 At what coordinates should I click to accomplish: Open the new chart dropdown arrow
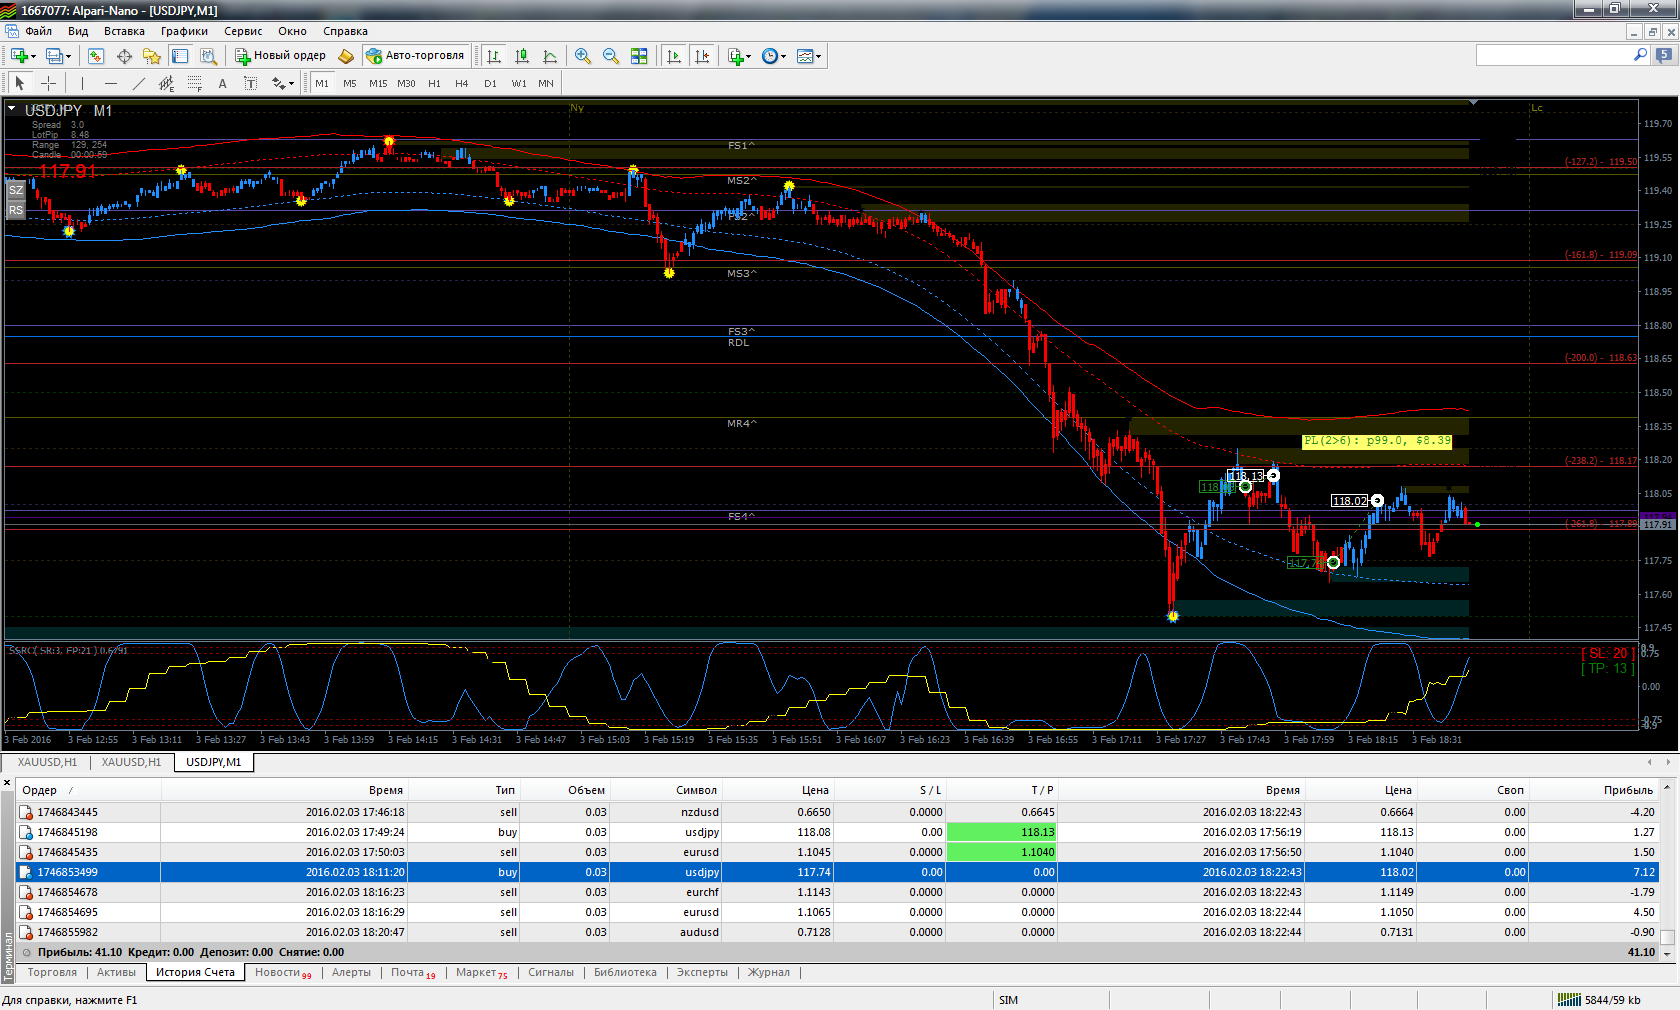click(x=33, y=56)
